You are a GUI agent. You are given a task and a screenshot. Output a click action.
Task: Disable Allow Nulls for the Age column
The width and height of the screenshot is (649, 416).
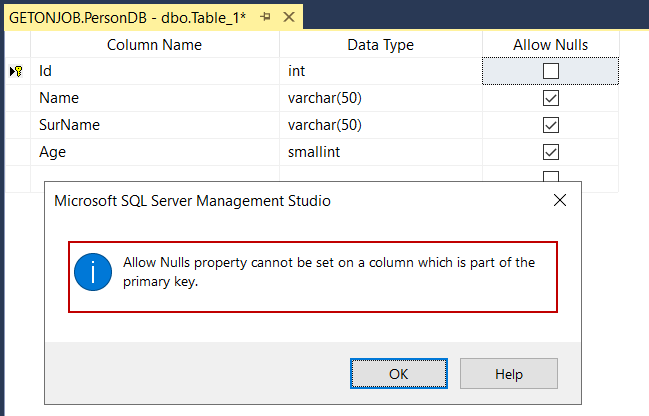(x=550, y=153)
